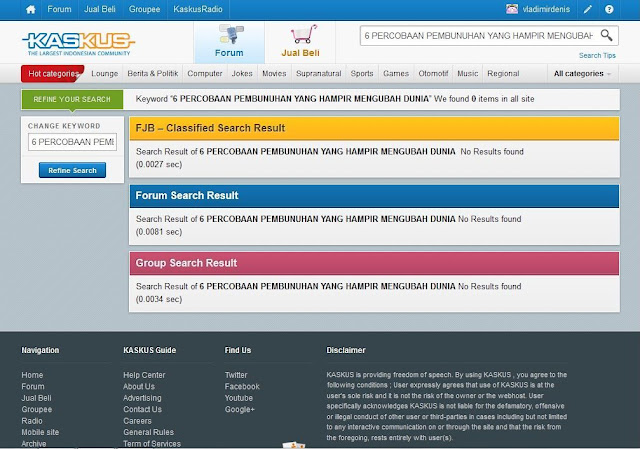Click the KASKUS logo
Screen dimensions: 640x449
[x=78, y=44]
